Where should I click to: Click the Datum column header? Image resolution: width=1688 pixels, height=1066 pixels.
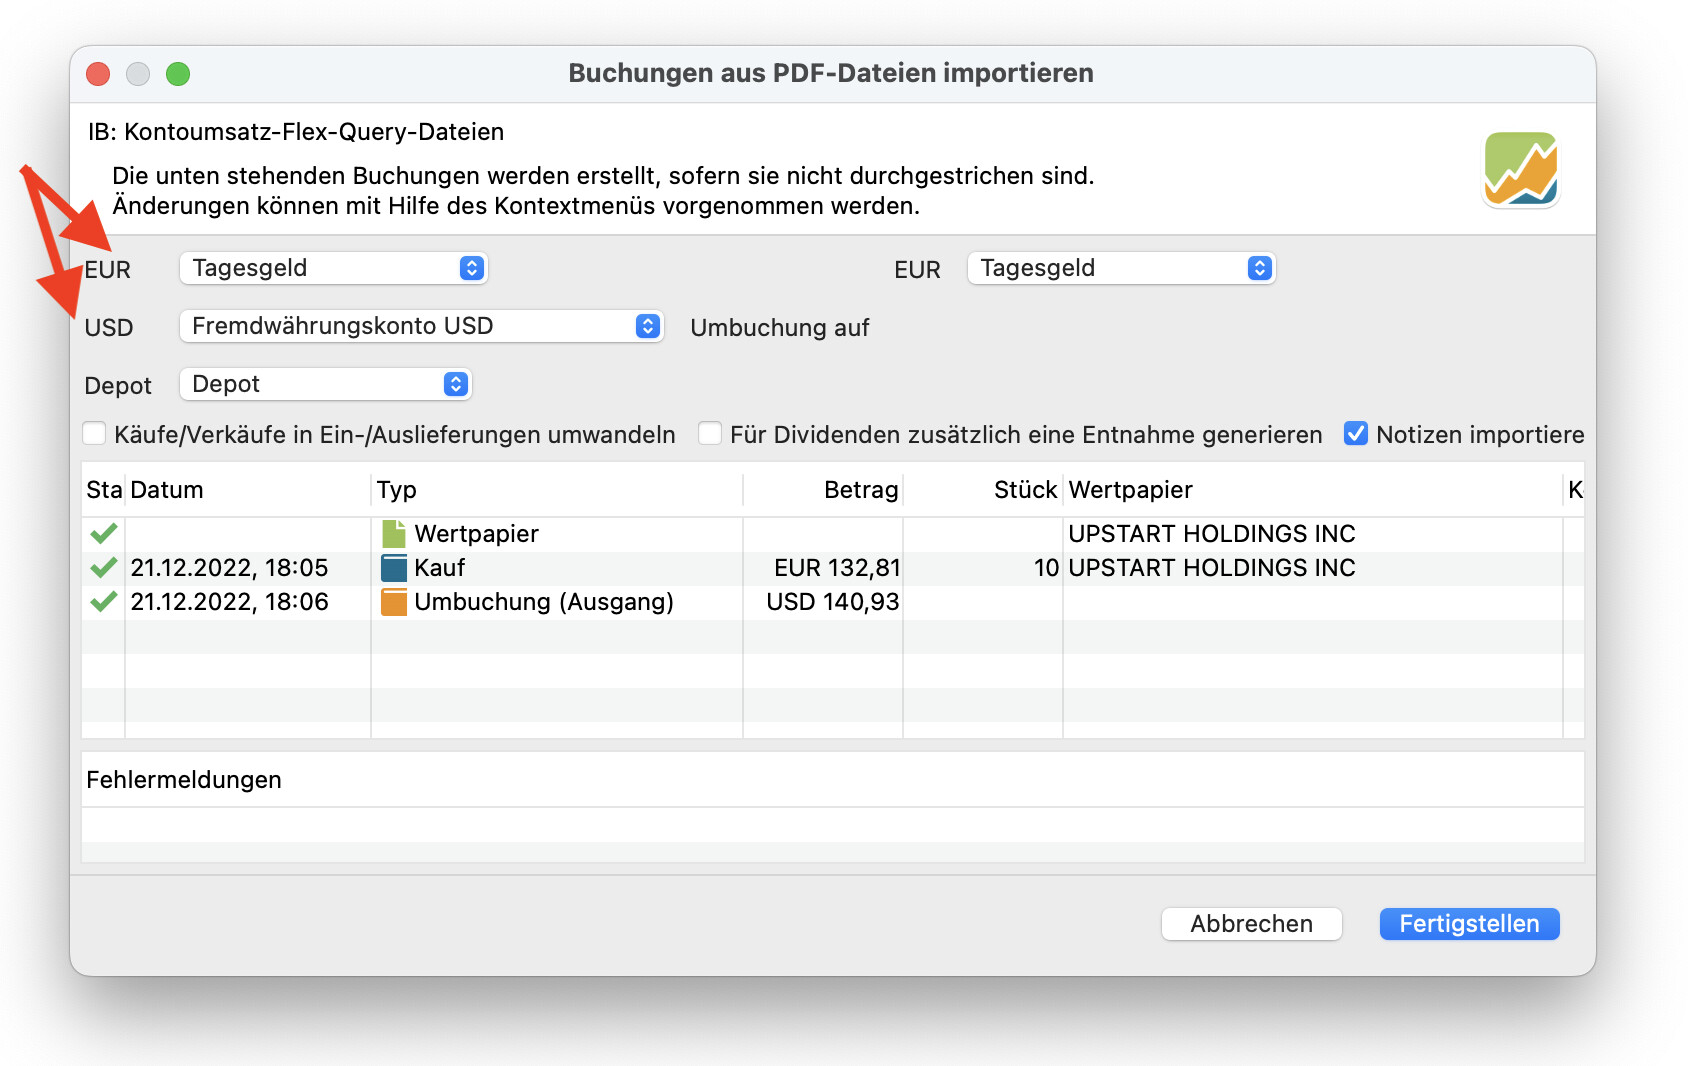coord(248,490)
